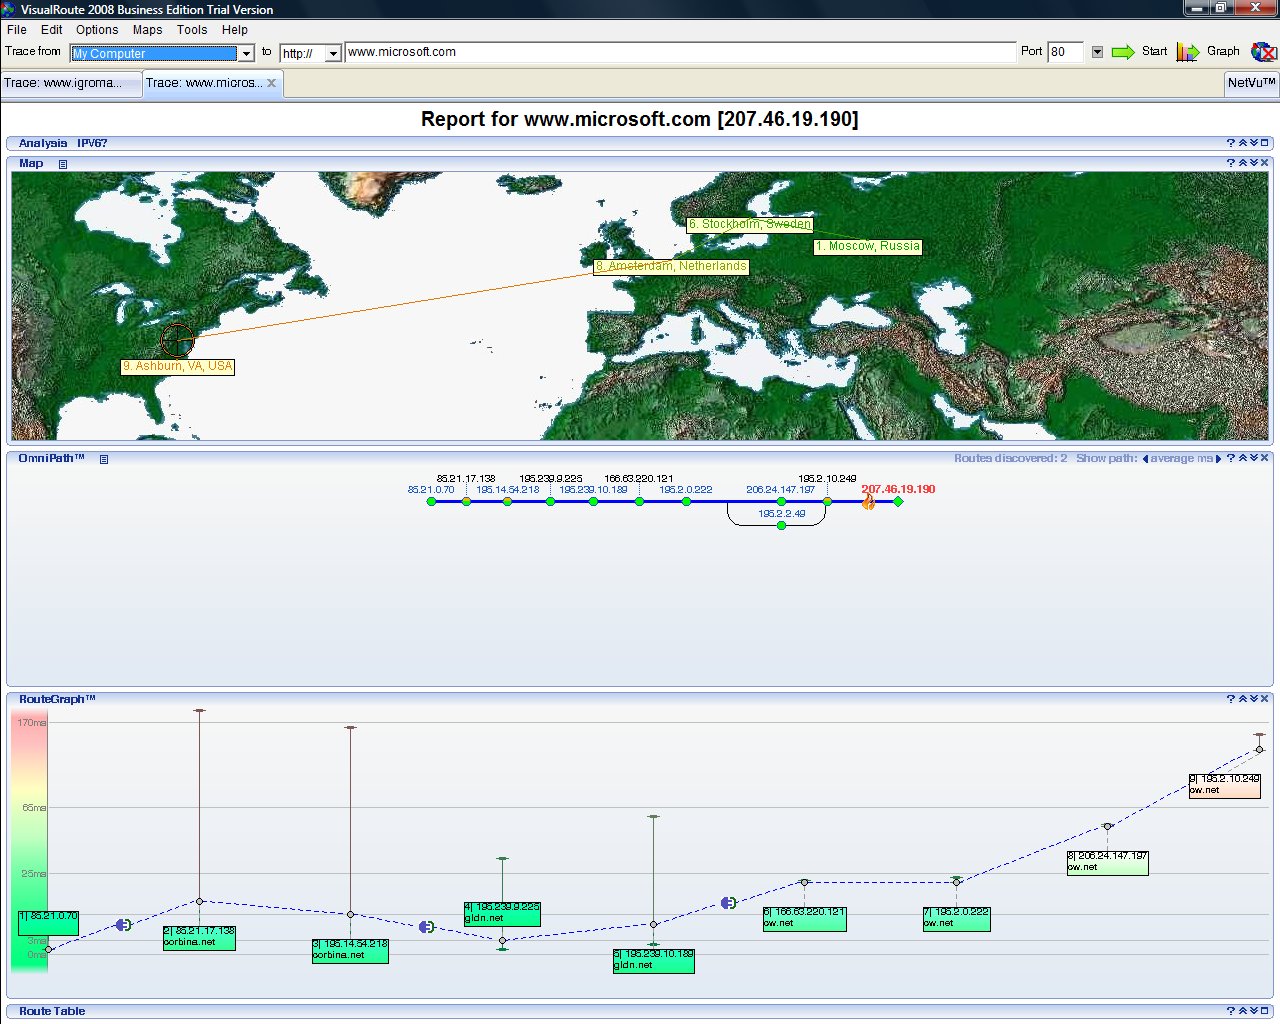Click the 195.2.2.49 alternate route node

coord(782,525)
